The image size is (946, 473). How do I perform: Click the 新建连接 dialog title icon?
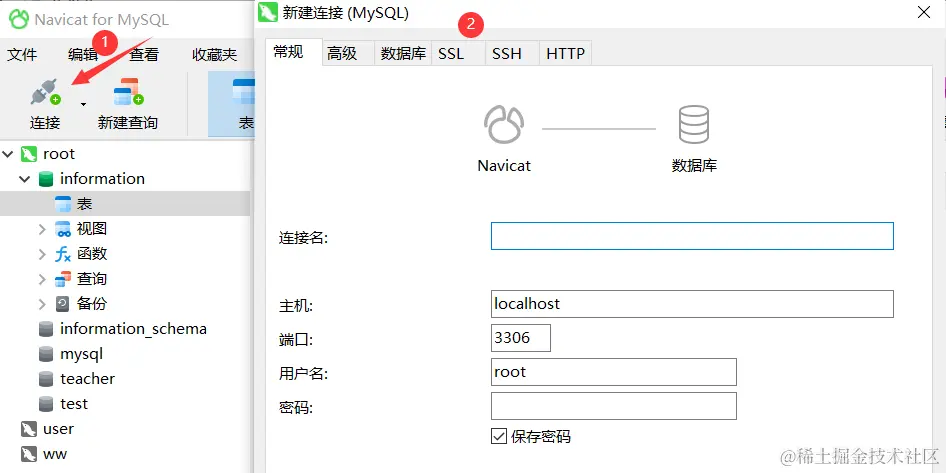click(268, 12)
